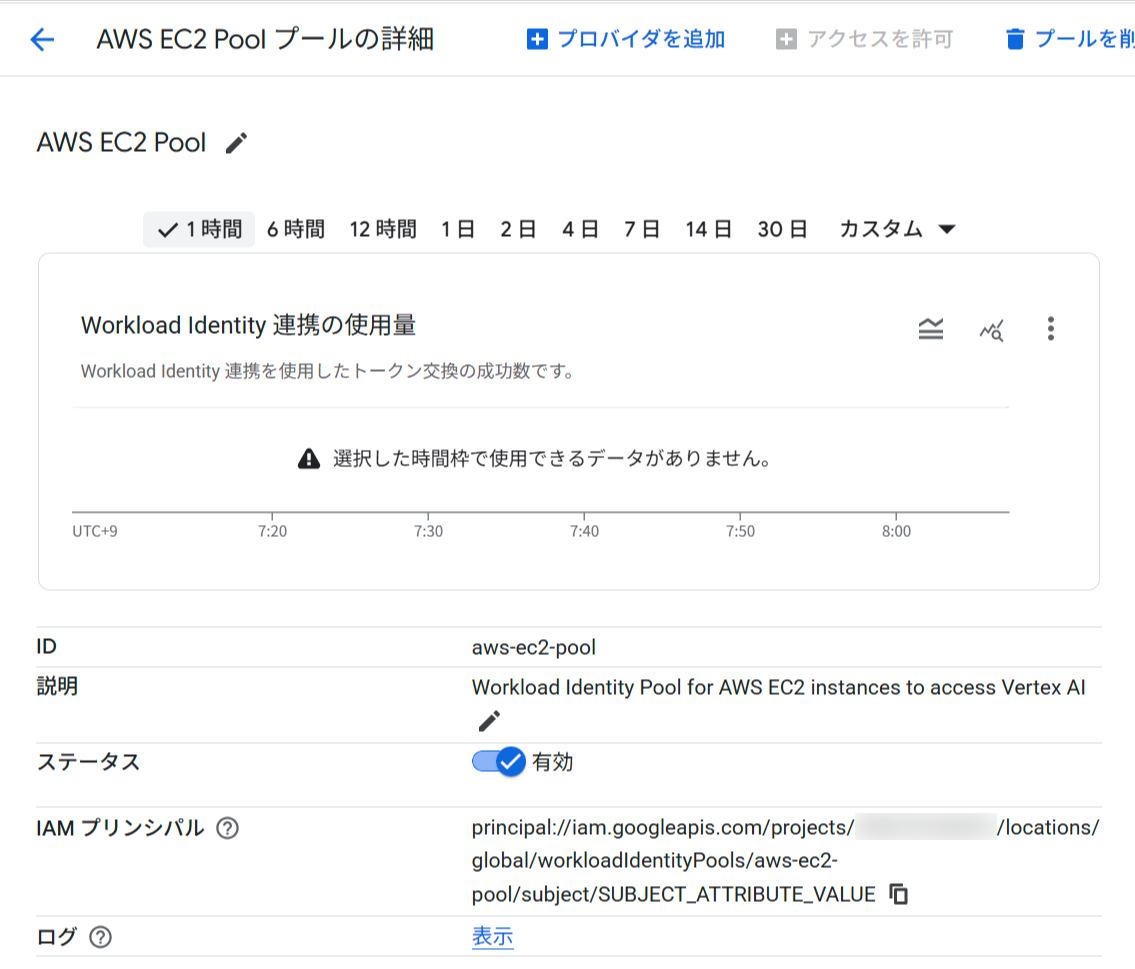This screenshot has width=1135, height=969.
Task: Edit the pool name with the pencil icon
Action: pyautogui.click(x=235, y=143)
